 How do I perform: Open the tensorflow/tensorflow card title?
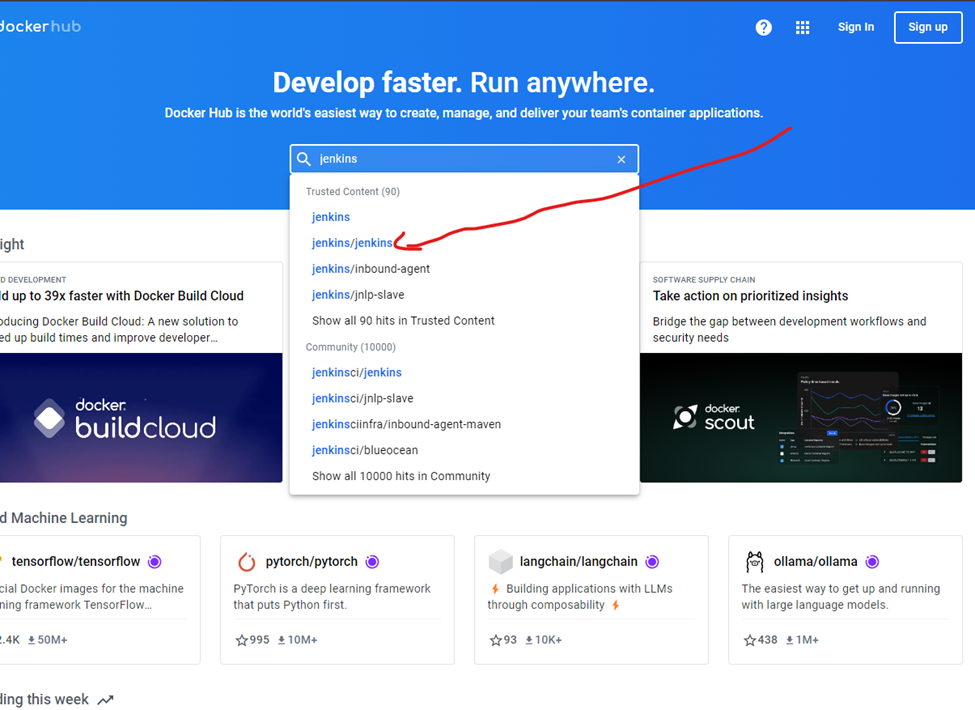click(x=76, y=561)
